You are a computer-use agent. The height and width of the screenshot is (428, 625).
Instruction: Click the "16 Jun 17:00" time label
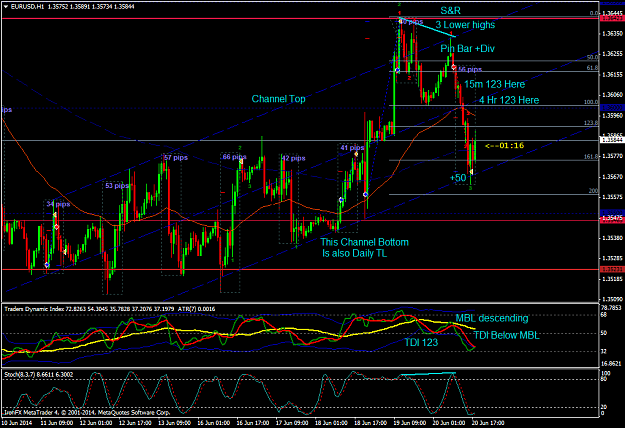253,423
